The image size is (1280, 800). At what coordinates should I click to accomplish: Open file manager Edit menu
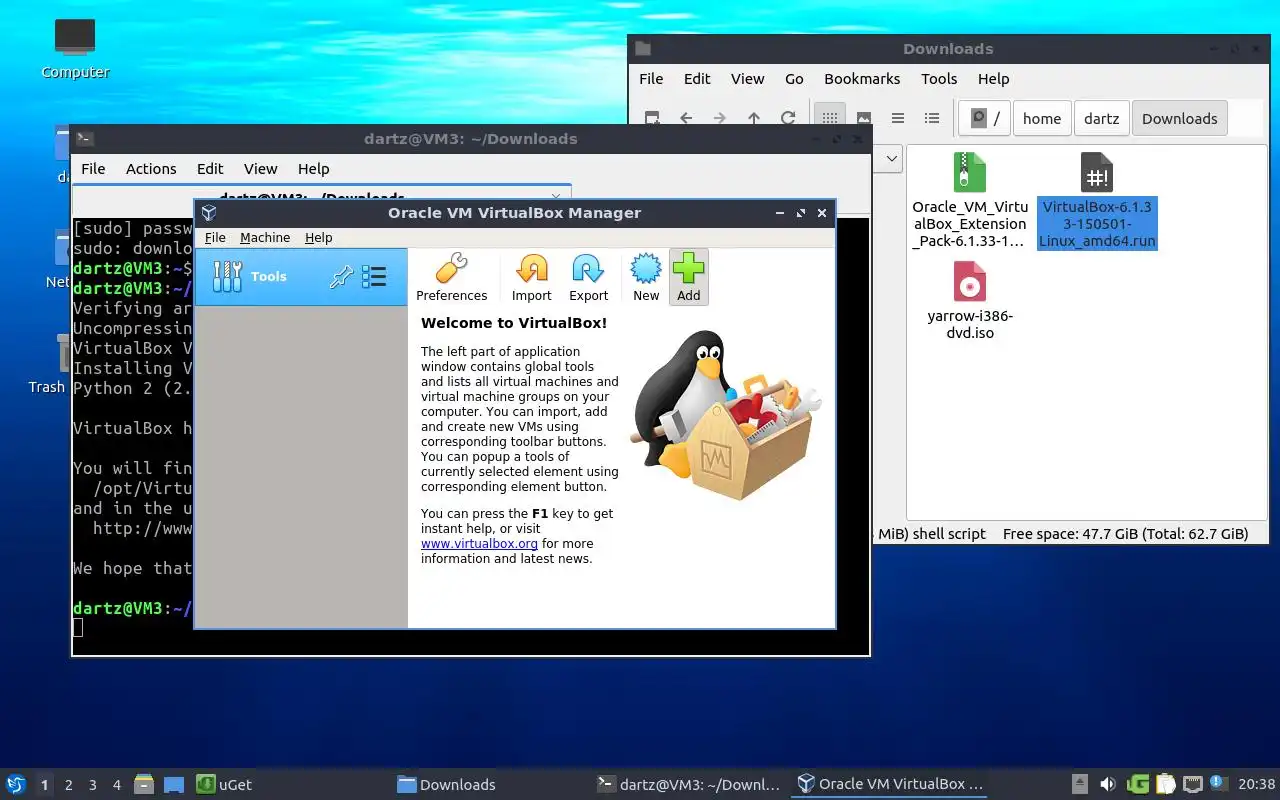[x=697, y=79]
